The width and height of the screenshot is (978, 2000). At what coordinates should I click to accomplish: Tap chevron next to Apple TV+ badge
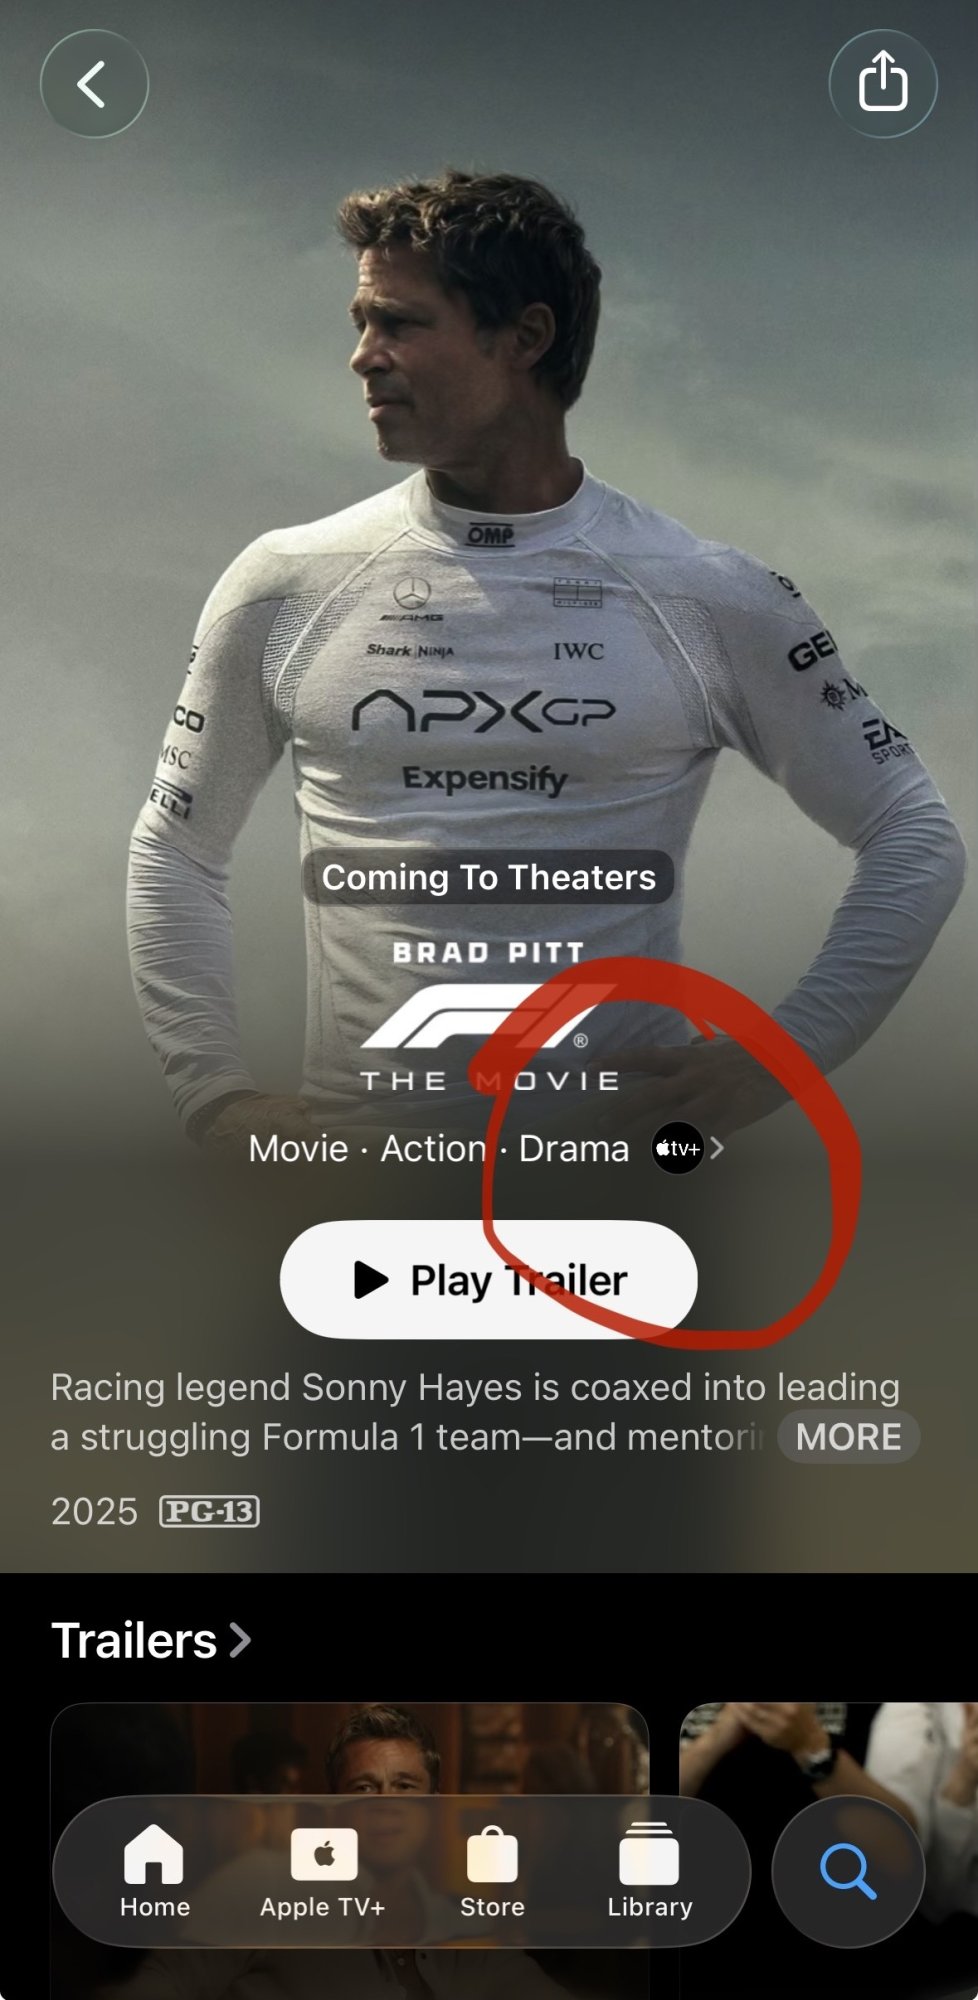(x=717, y=1149)
